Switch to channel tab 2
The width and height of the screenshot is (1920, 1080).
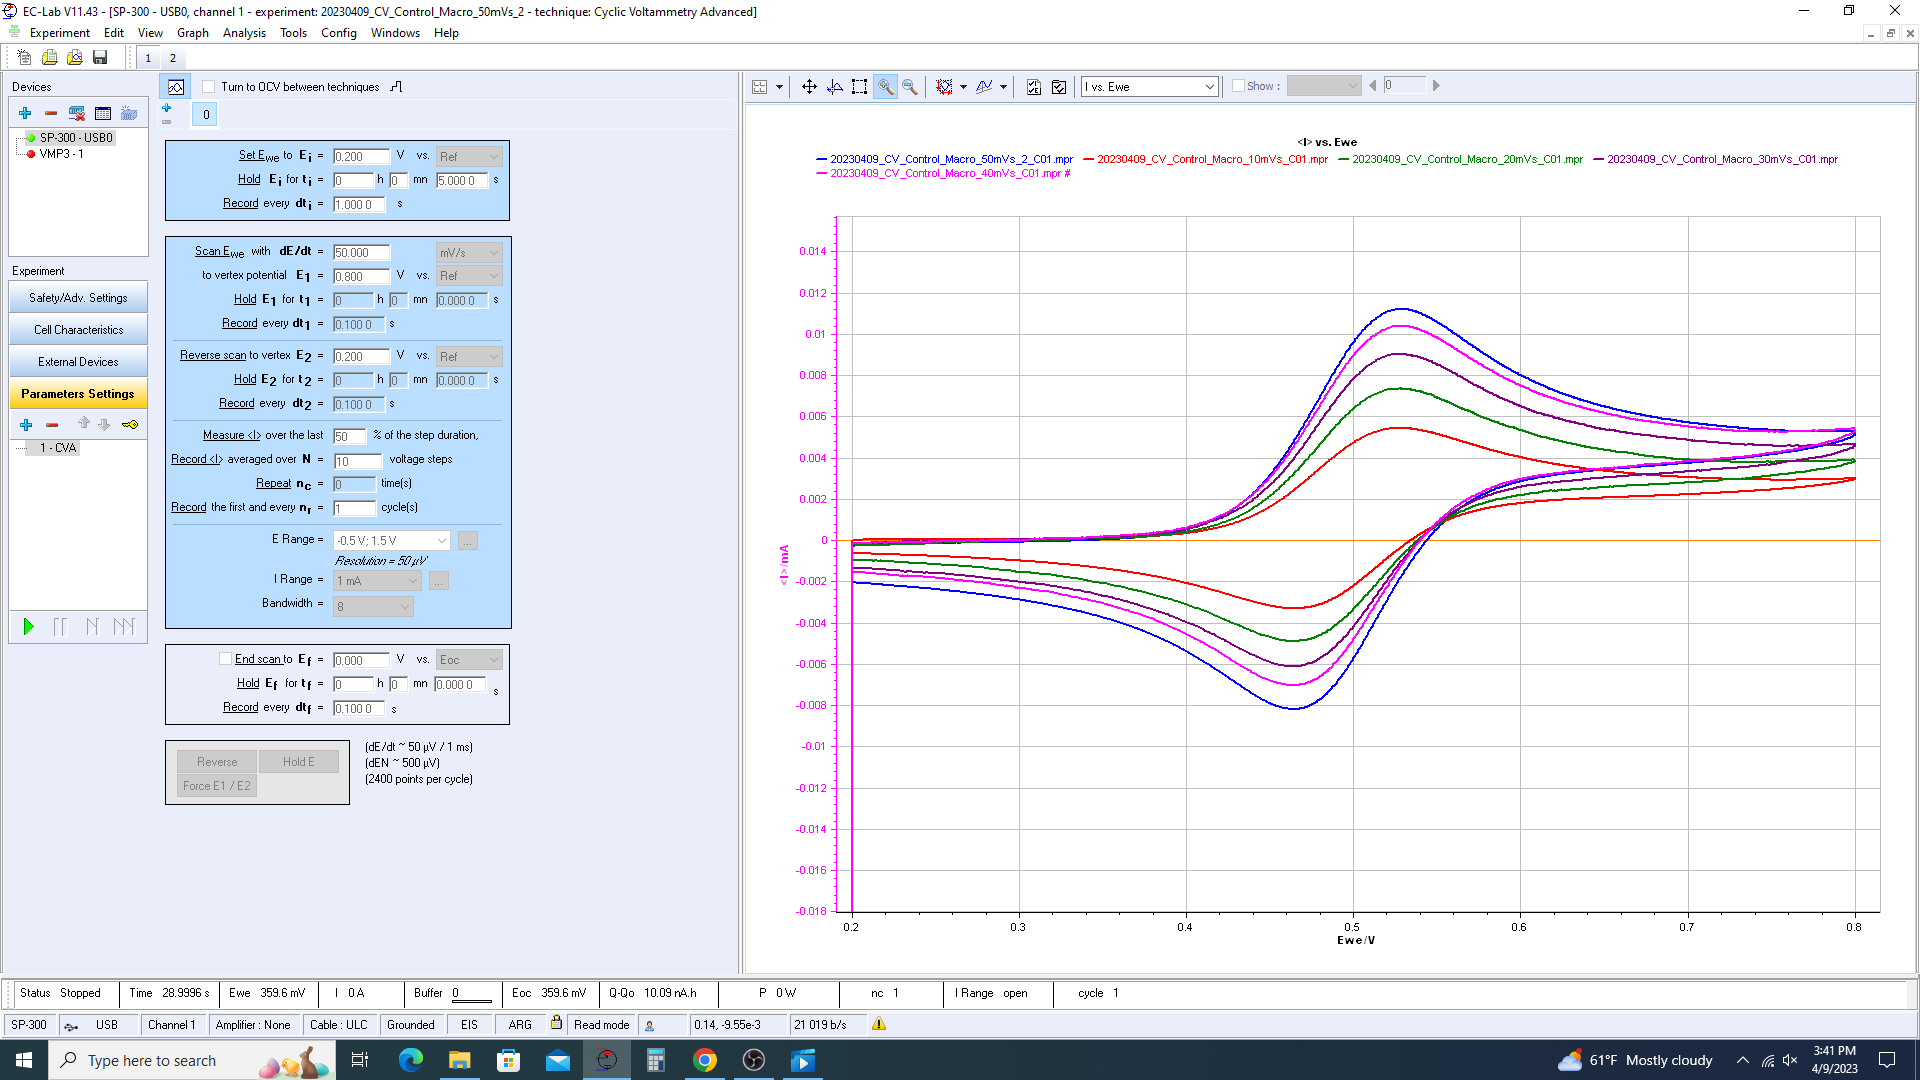tap(172, 58)
